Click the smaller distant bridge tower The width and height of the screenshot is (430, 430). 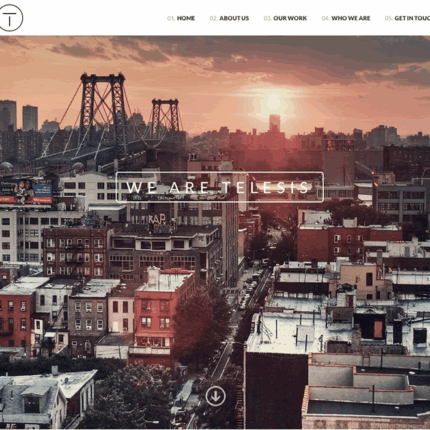[165, 117]
